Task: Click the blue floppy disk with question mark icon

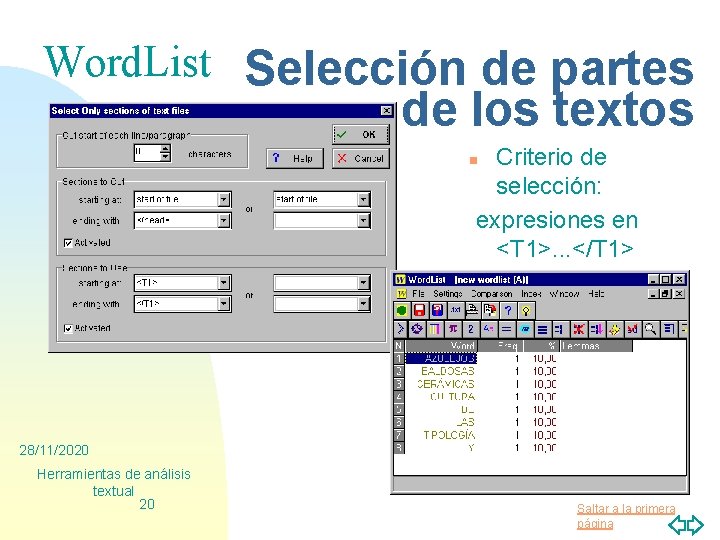Action: tap(437, 311)
